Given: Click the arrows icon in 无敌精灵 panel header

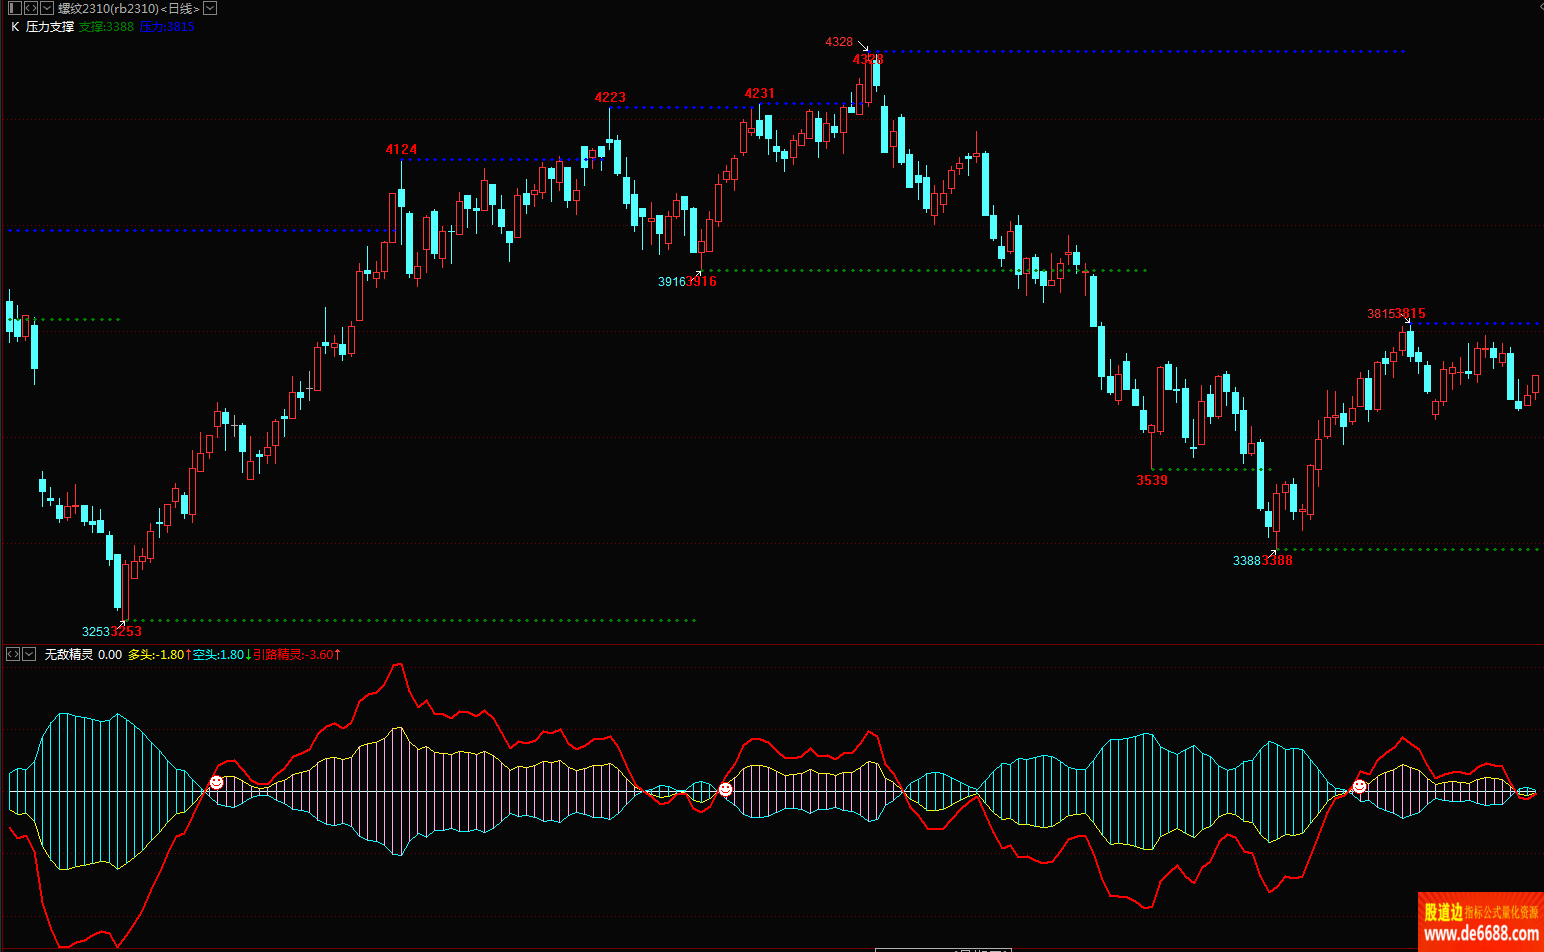Looking at the screenshot, I should coord(13,654).
